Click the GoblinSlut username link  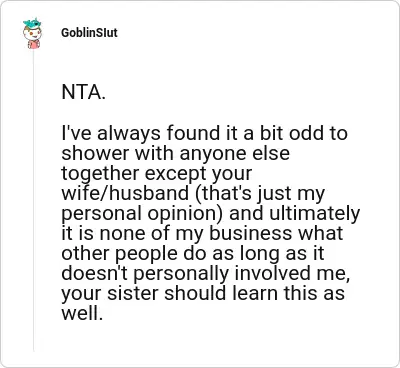[x=89, y=33]
